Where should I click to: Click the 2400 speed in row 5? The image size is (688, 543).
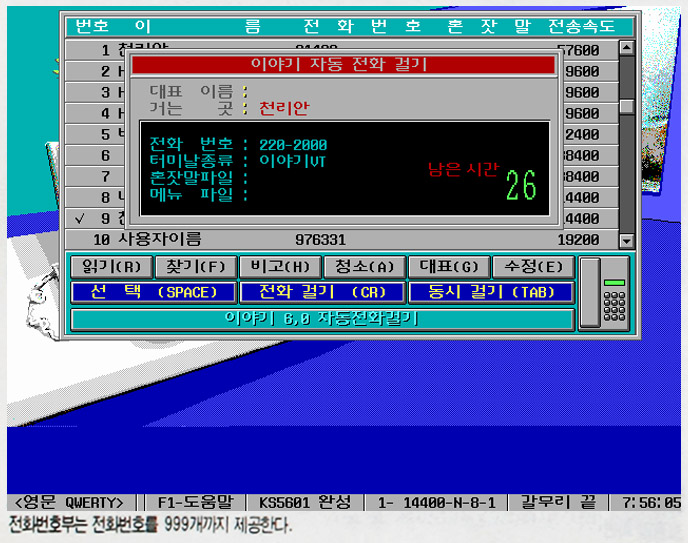[x=582, y=135]
